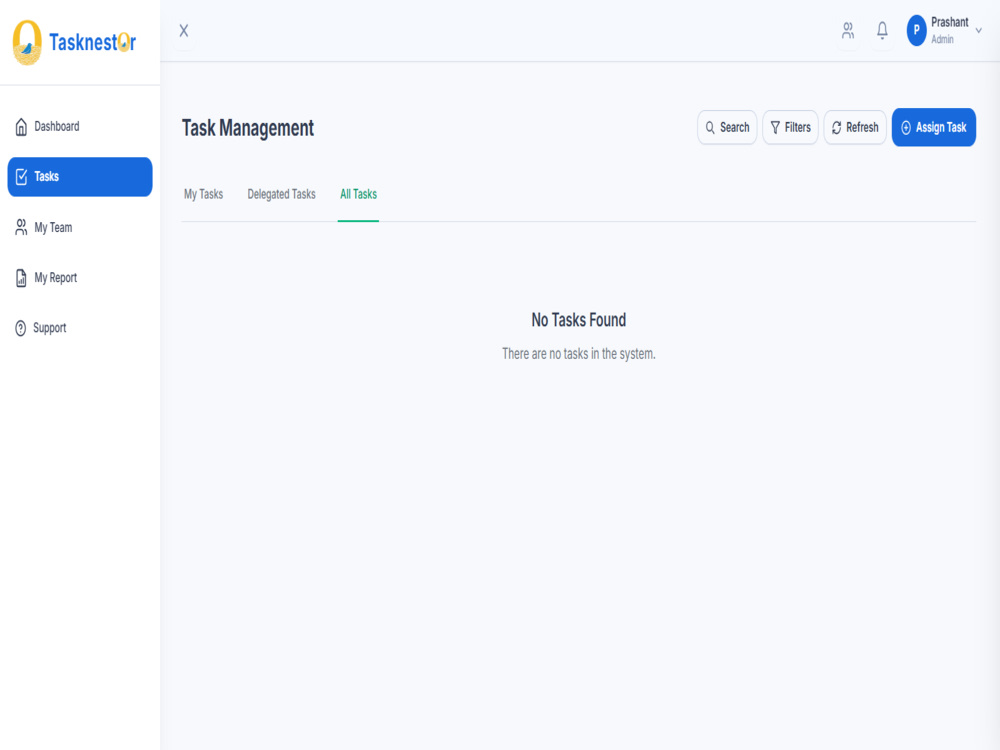Open the team members icon in header
Viewport: 1000px width, 750px height.
tap(848, 31)
